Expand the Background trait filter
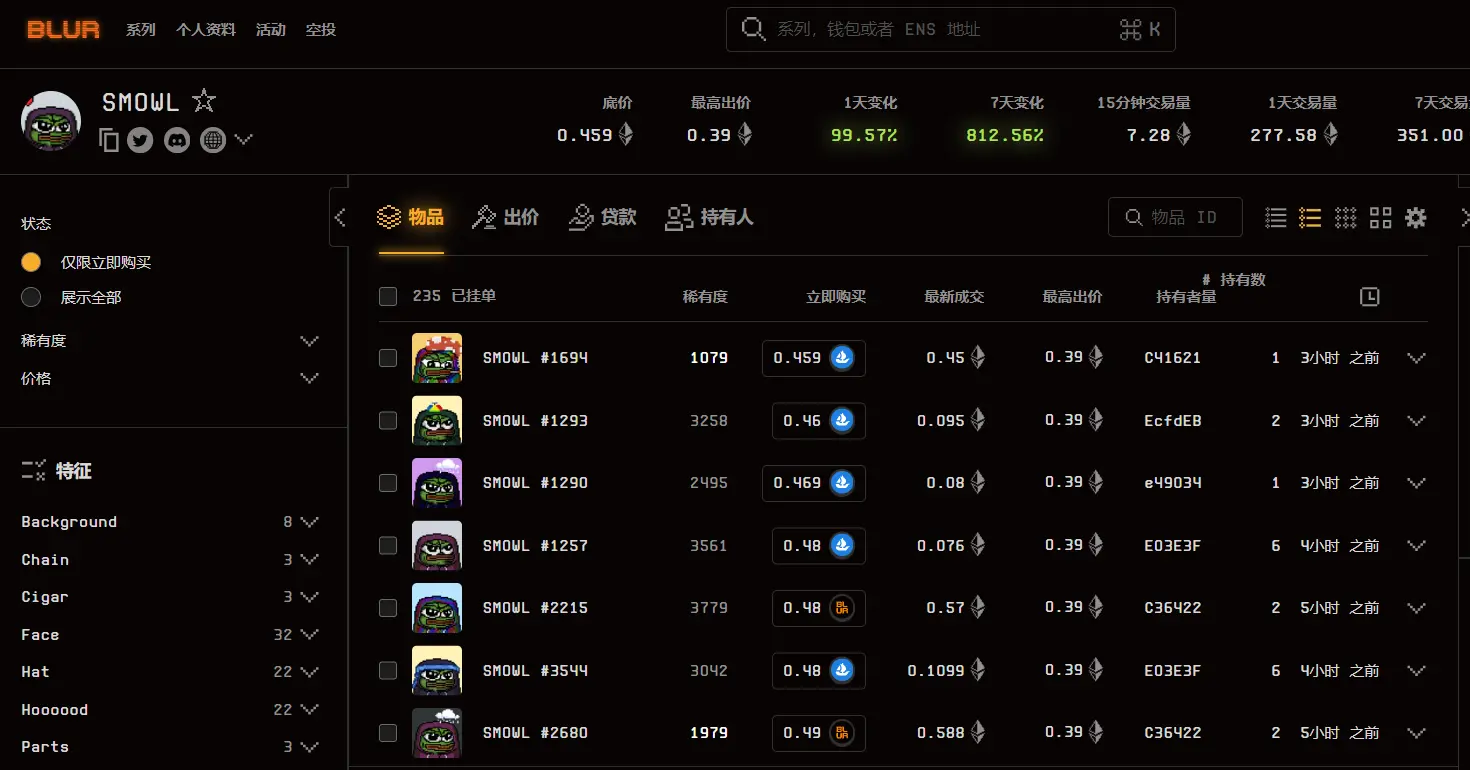Viewport: 1470px width, 770px height. click(x=310, y=521)
